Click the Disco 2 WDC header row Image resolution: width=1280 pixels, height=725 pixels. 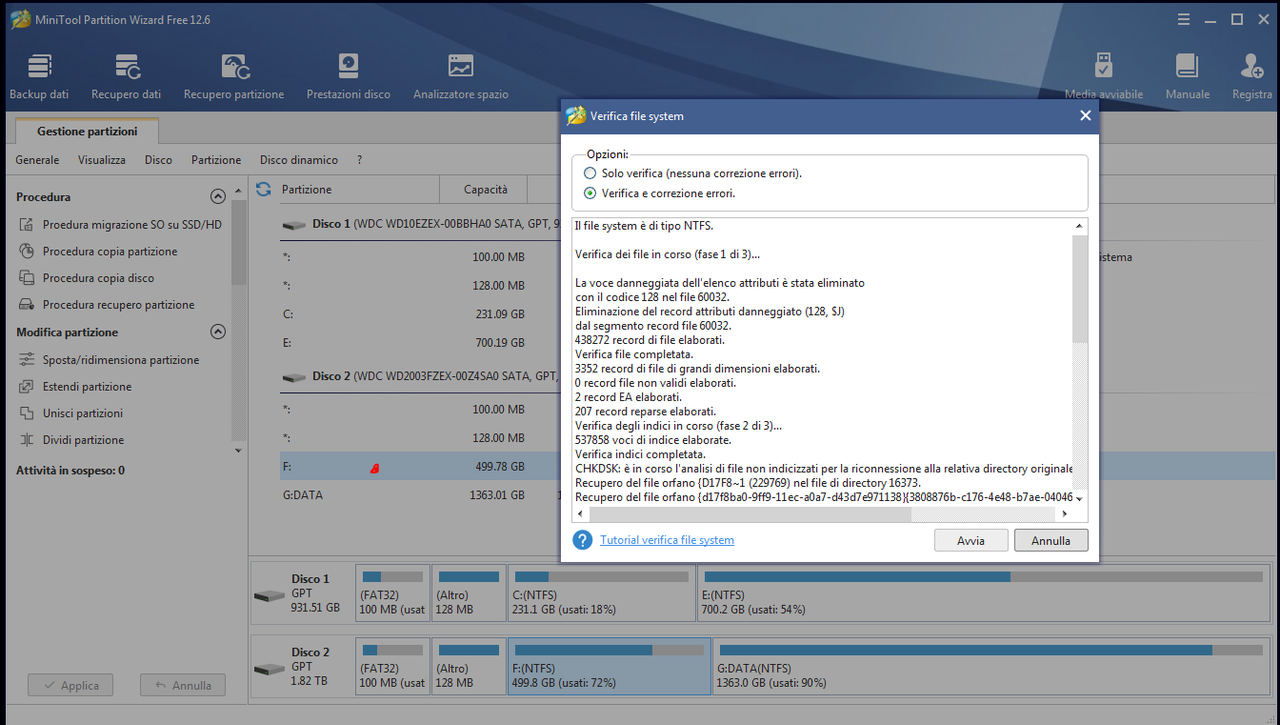(420, 376)
